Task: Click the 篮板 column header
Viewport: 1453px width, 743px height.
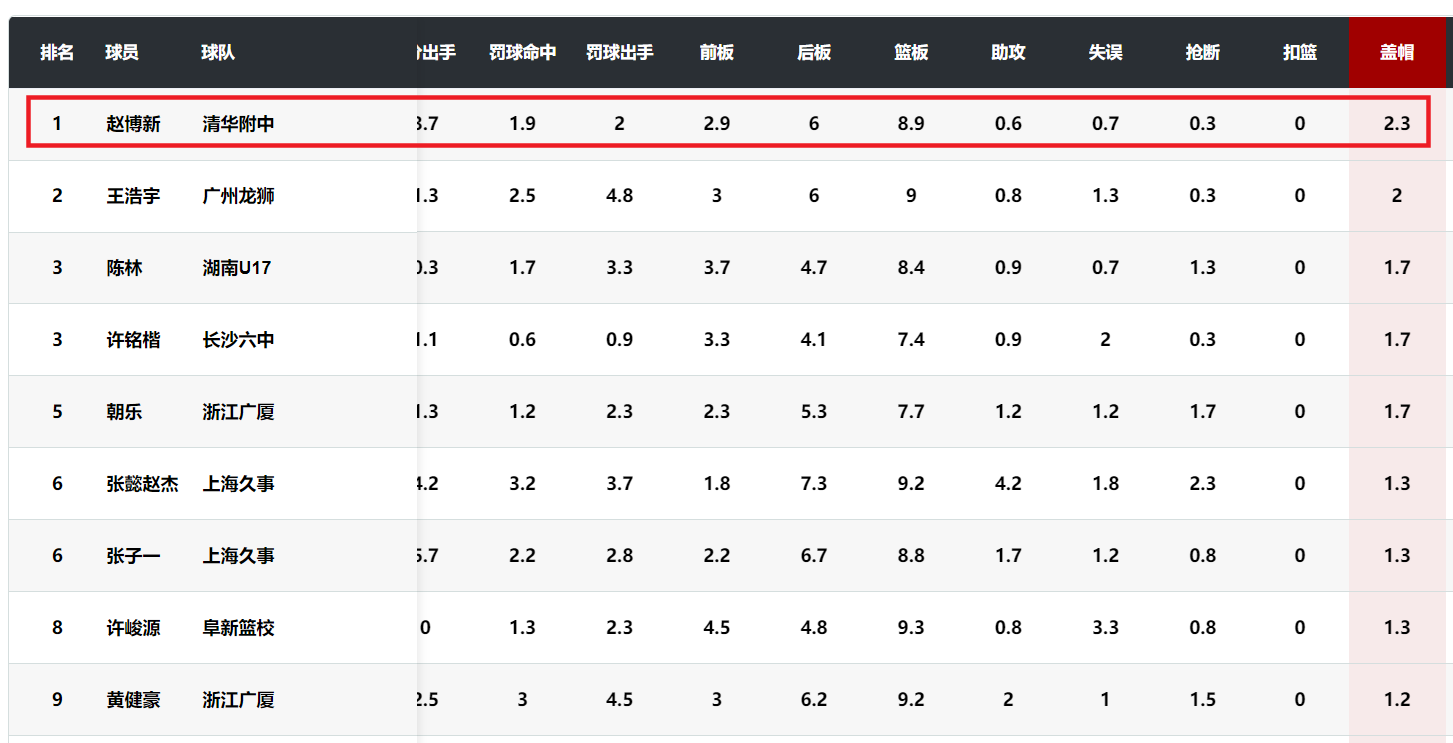Action: pyautogui.click(x=910, y=53)
